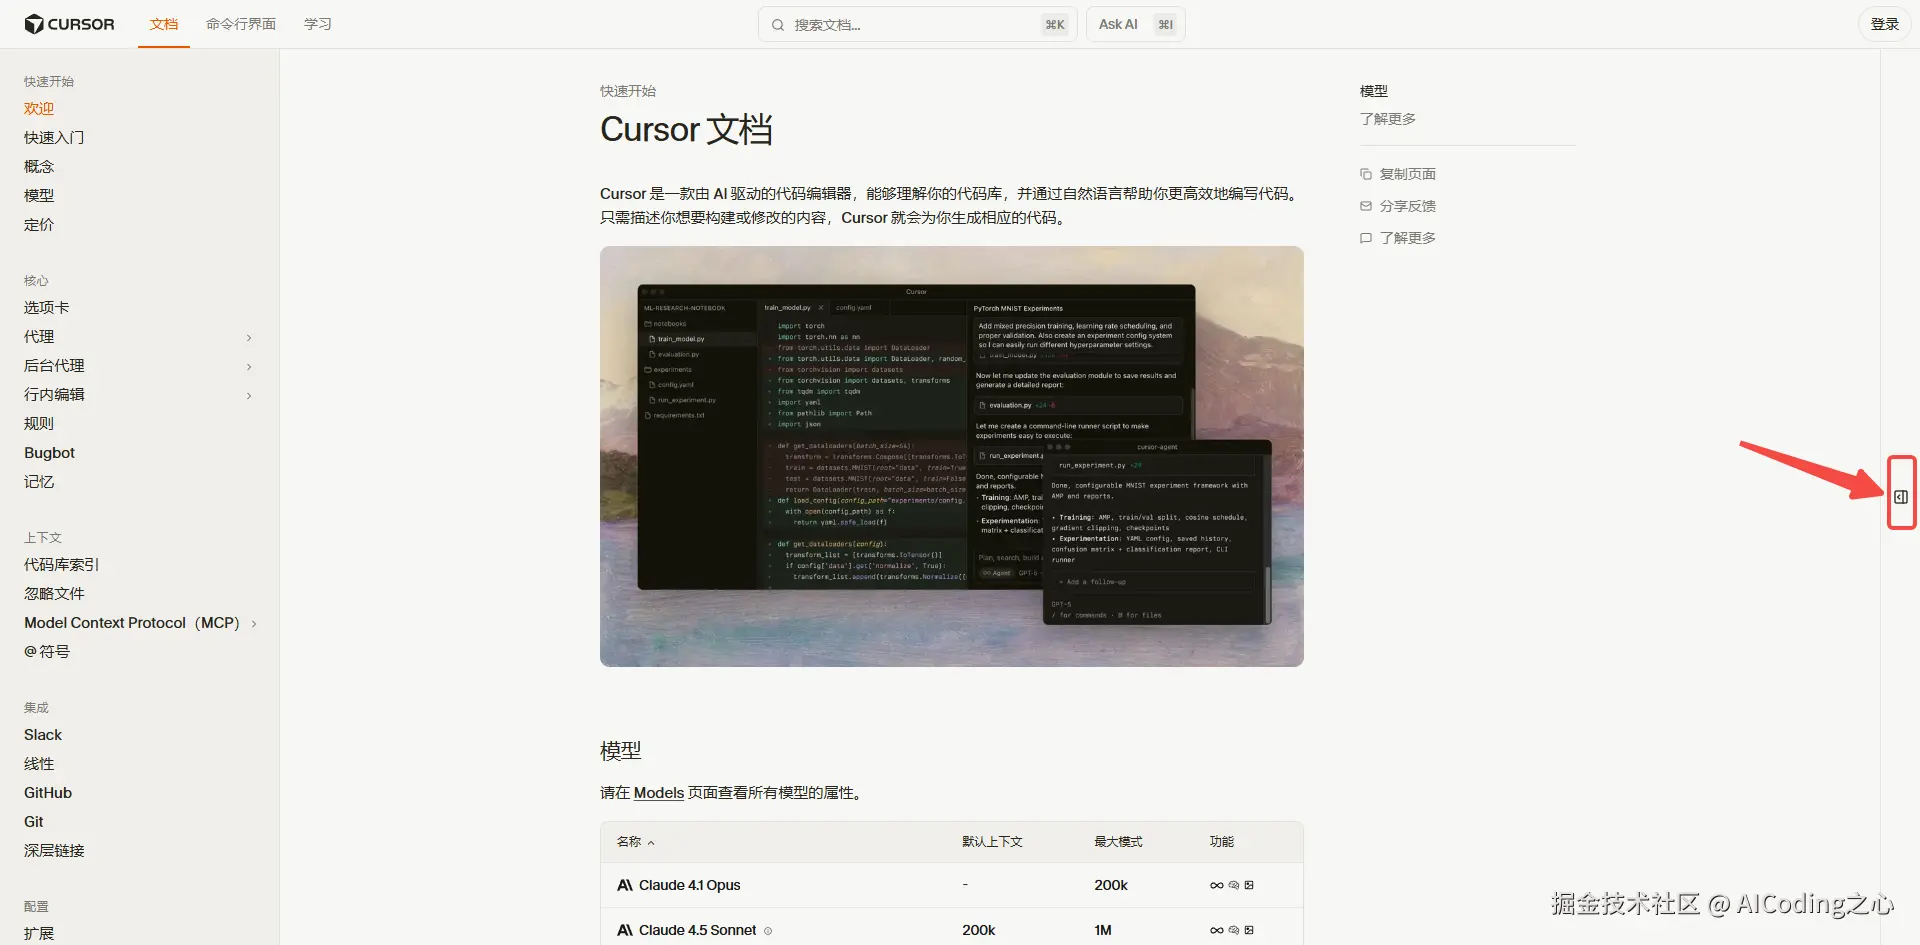Click the 分享反馈 button
The height and width of the screenshot is (945, 1920).
pos(1398,206)
